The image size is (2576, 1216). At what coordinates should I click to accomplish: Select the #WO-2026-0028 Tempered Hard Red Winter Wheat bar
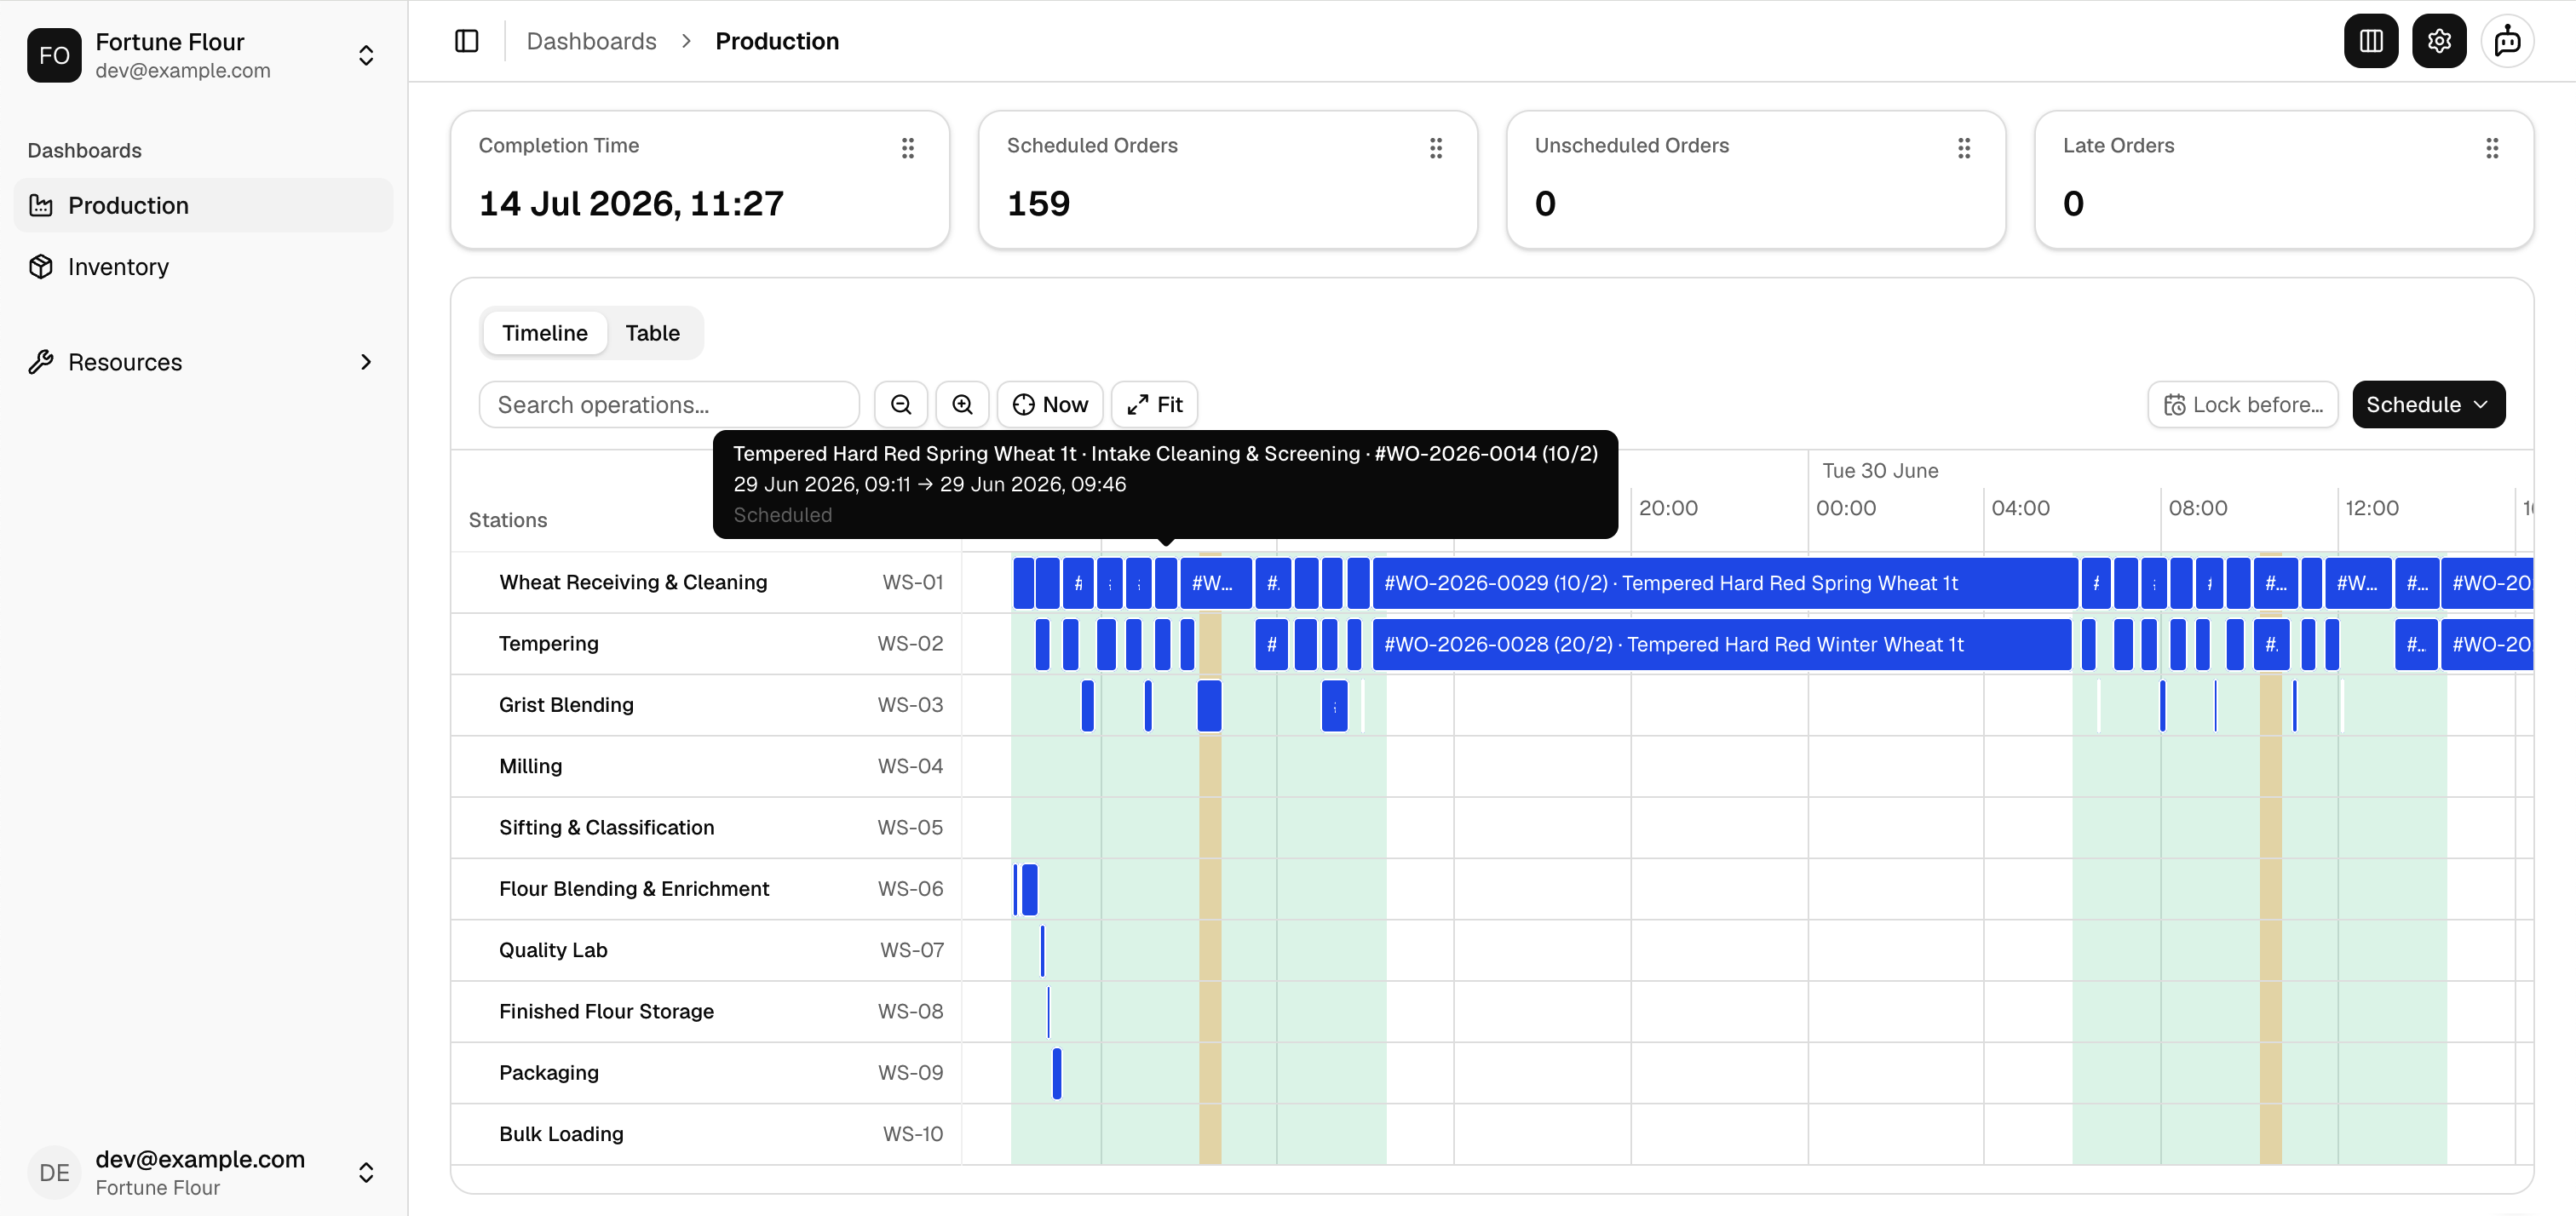pyautogui.click(x=1722, y=644)
